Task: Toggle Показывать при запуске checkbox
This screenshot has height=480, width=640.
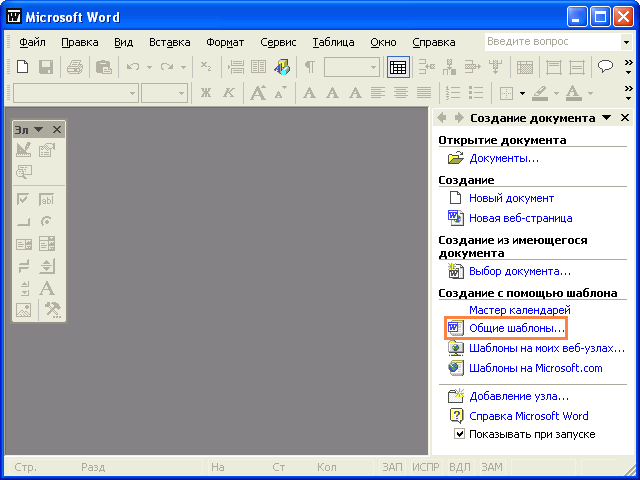Action: click(x=459, y=433)
